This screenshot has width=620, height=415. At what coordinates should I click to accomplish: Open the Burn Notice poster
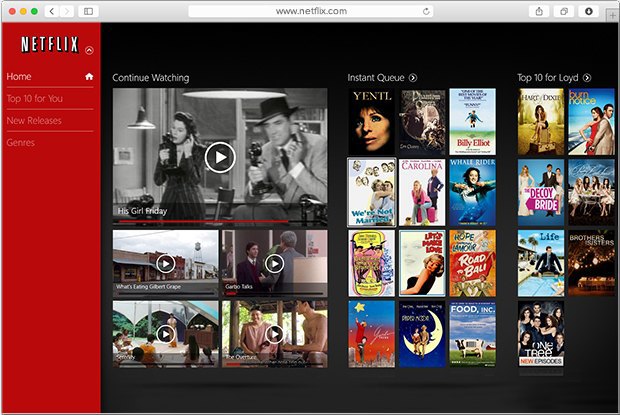coord(592,122)
